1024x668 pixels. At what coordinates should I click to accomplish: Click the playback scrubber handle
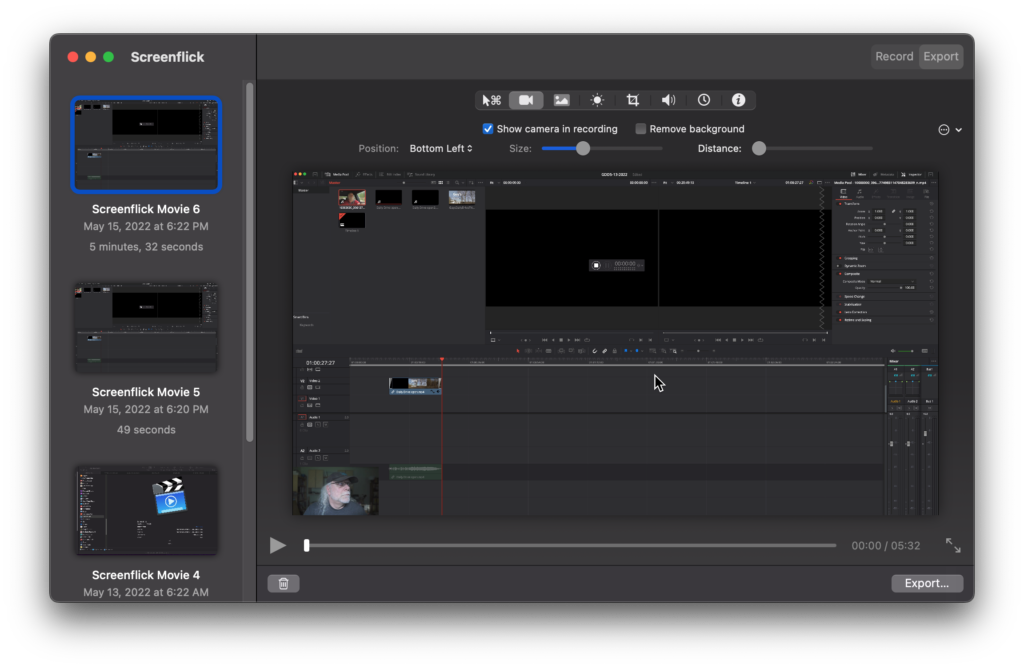pyautogui.click(x=306, y=545)
